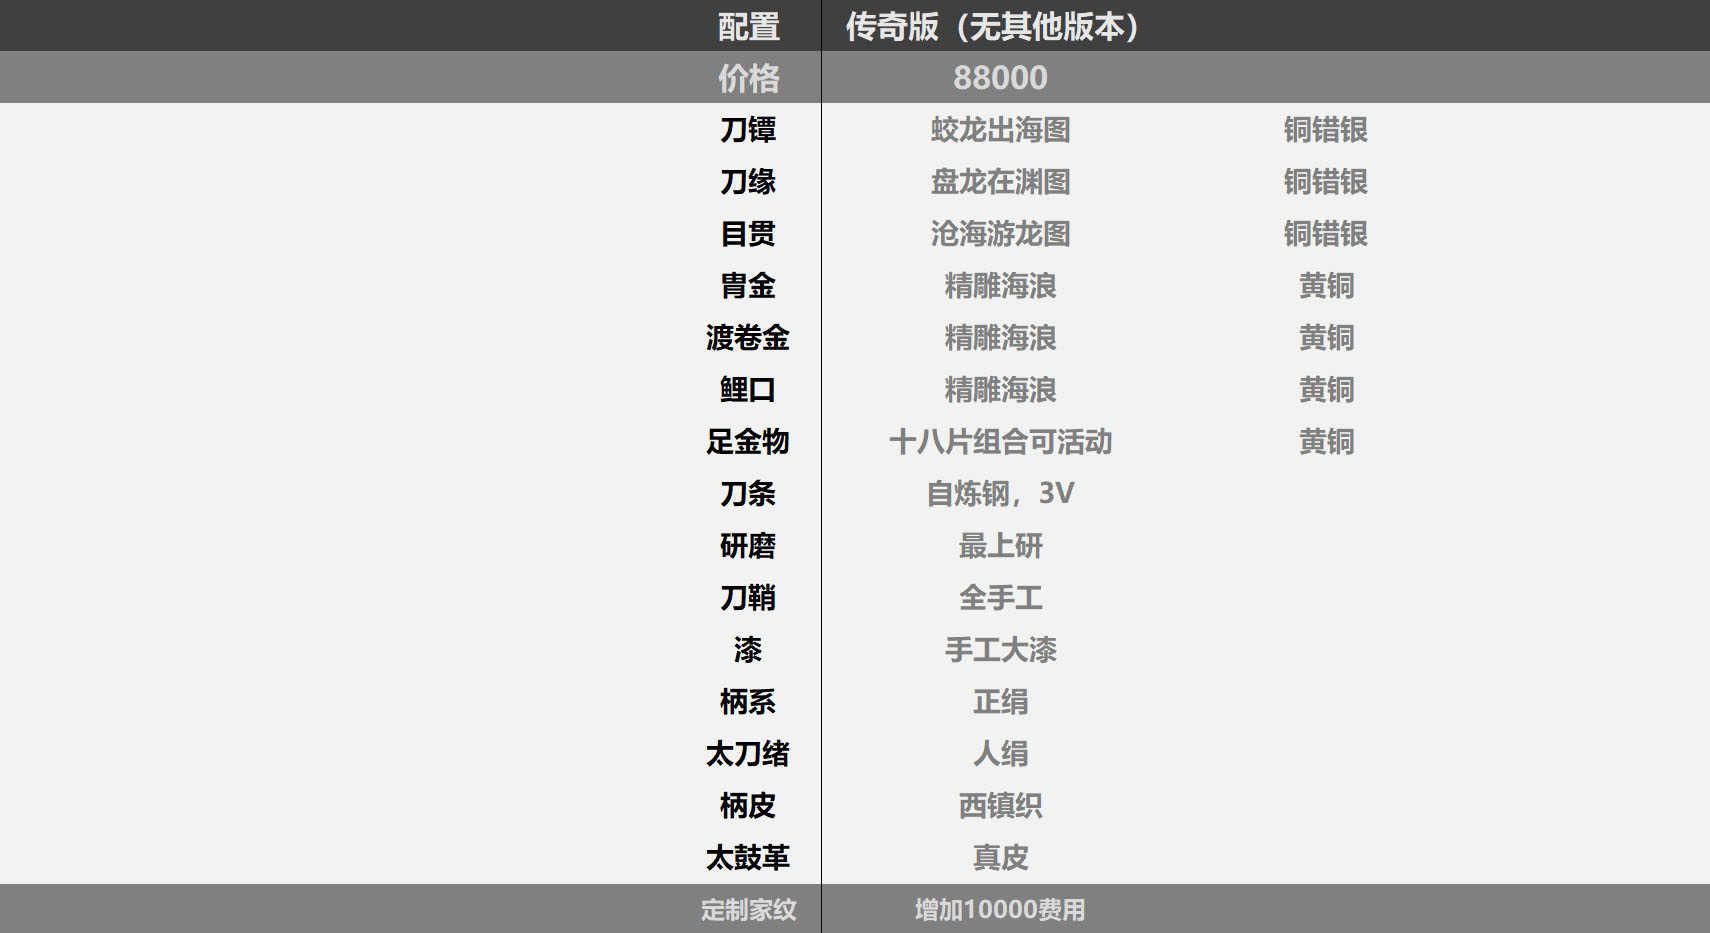This screenshot has width=1710, height=933.
Task: Click the 配置 header label
Action: pos(748,26)
